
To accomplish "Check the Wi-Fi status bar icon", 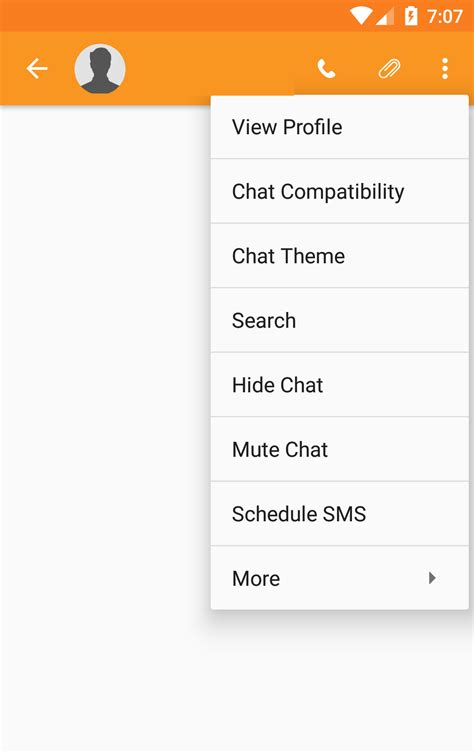I will (361, 16).
